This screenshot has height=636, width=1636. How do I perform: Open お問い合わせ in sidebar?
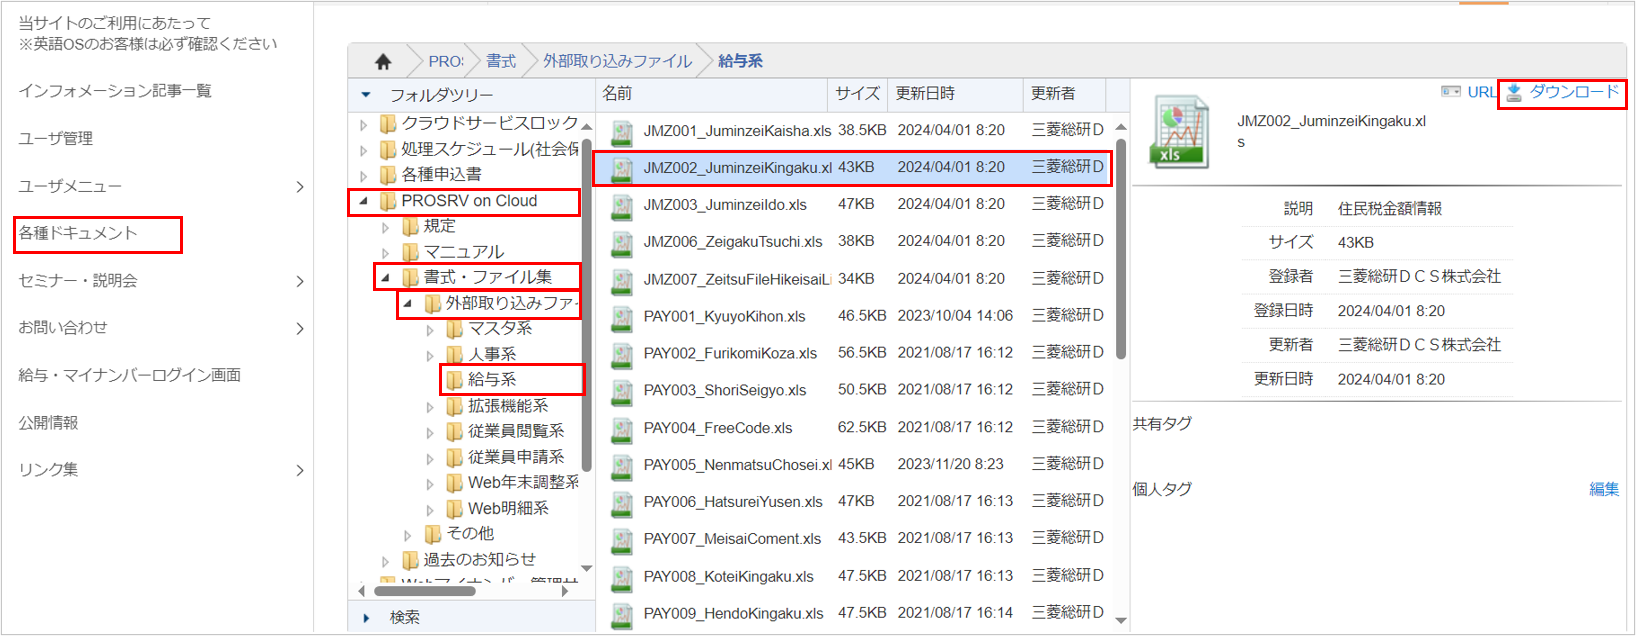(63, 328)
